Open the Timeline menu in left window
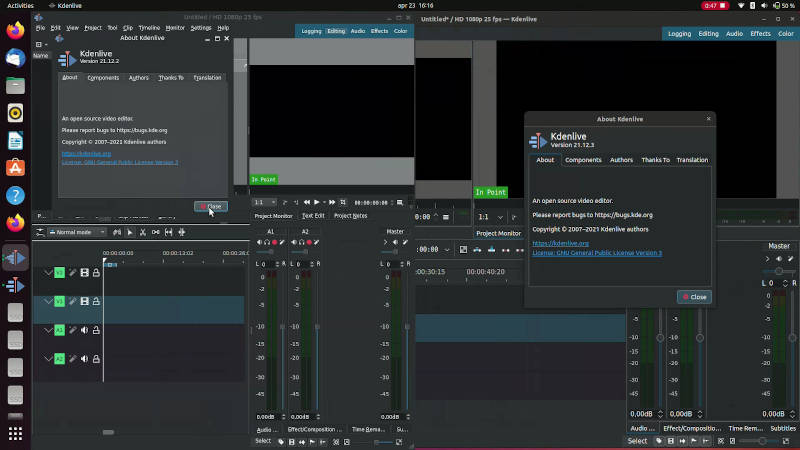Viewport: 800px width, 450px height. pyautogui.click(x=149, y=28)
